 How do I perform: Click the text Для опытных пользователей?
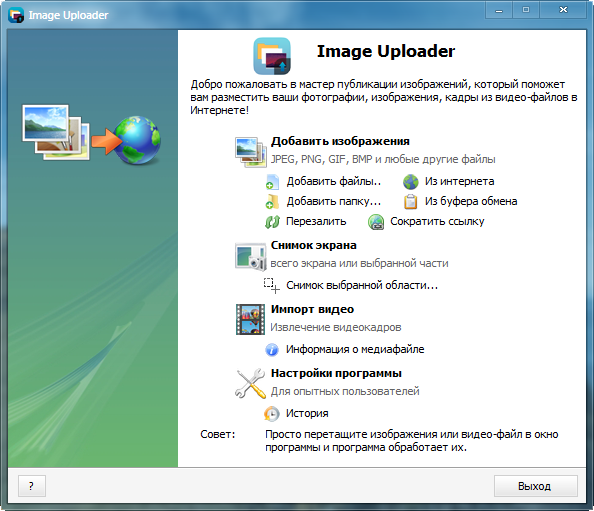(345, 391)
